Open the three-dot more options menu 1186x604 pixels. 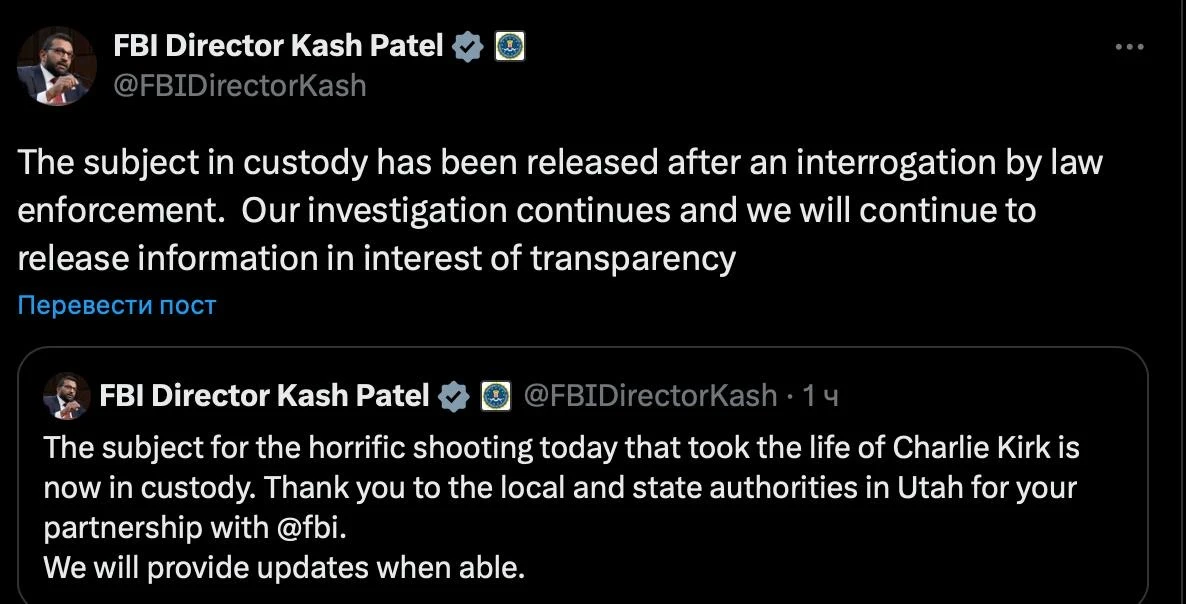[x=1128, y=47]
